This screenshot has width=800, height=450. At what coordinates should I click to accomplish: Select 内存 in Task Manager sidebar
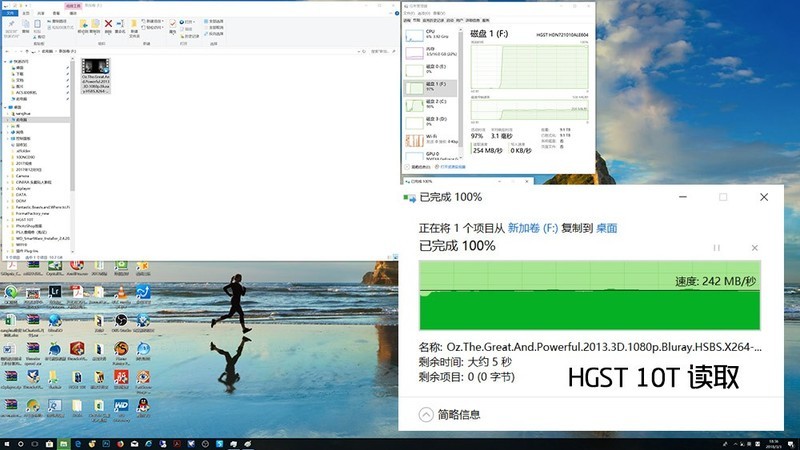(431, 53)
